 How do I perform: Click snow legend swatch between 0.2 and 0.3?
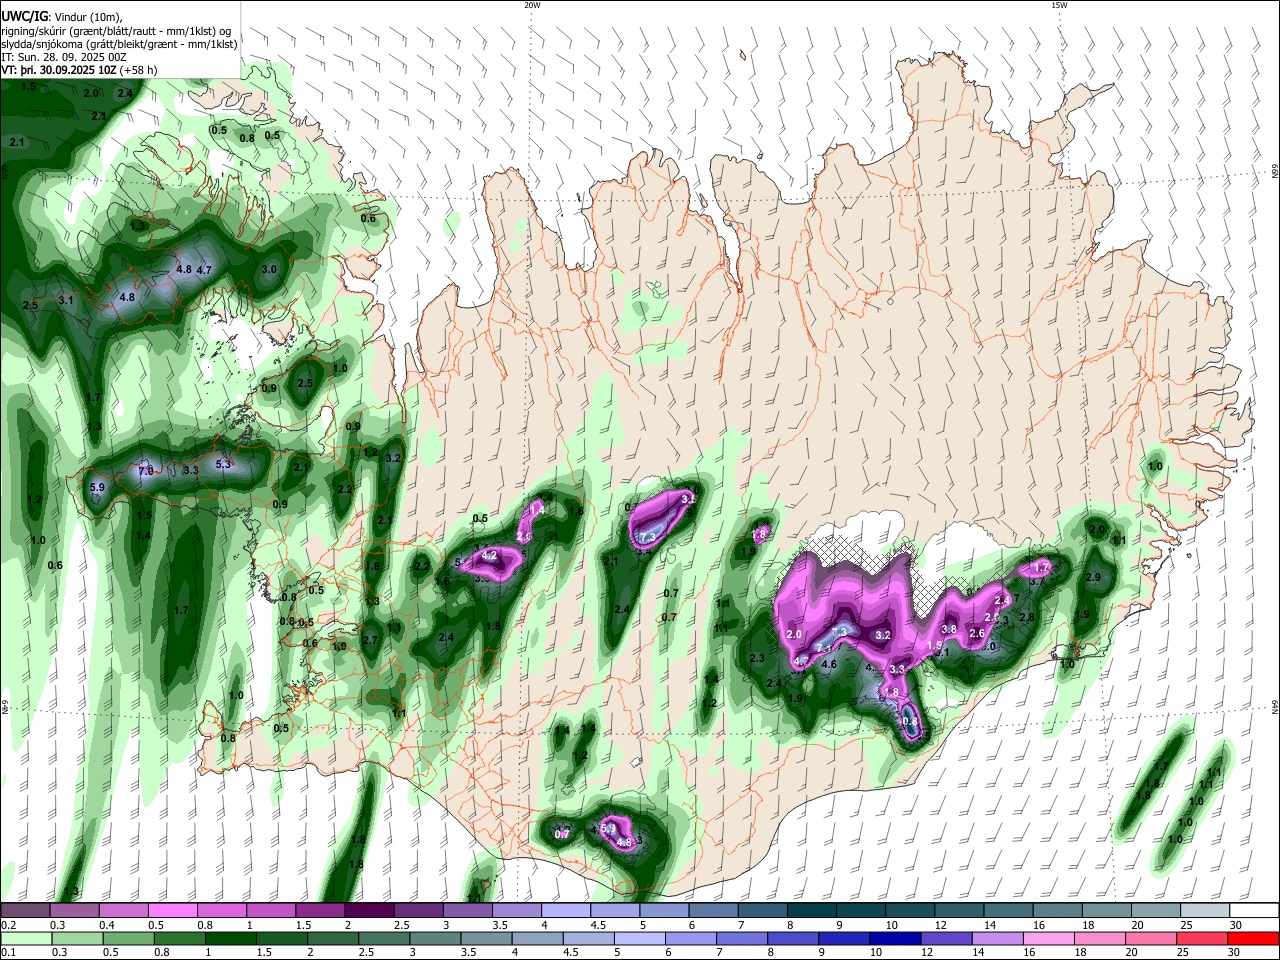pos(26,910)
